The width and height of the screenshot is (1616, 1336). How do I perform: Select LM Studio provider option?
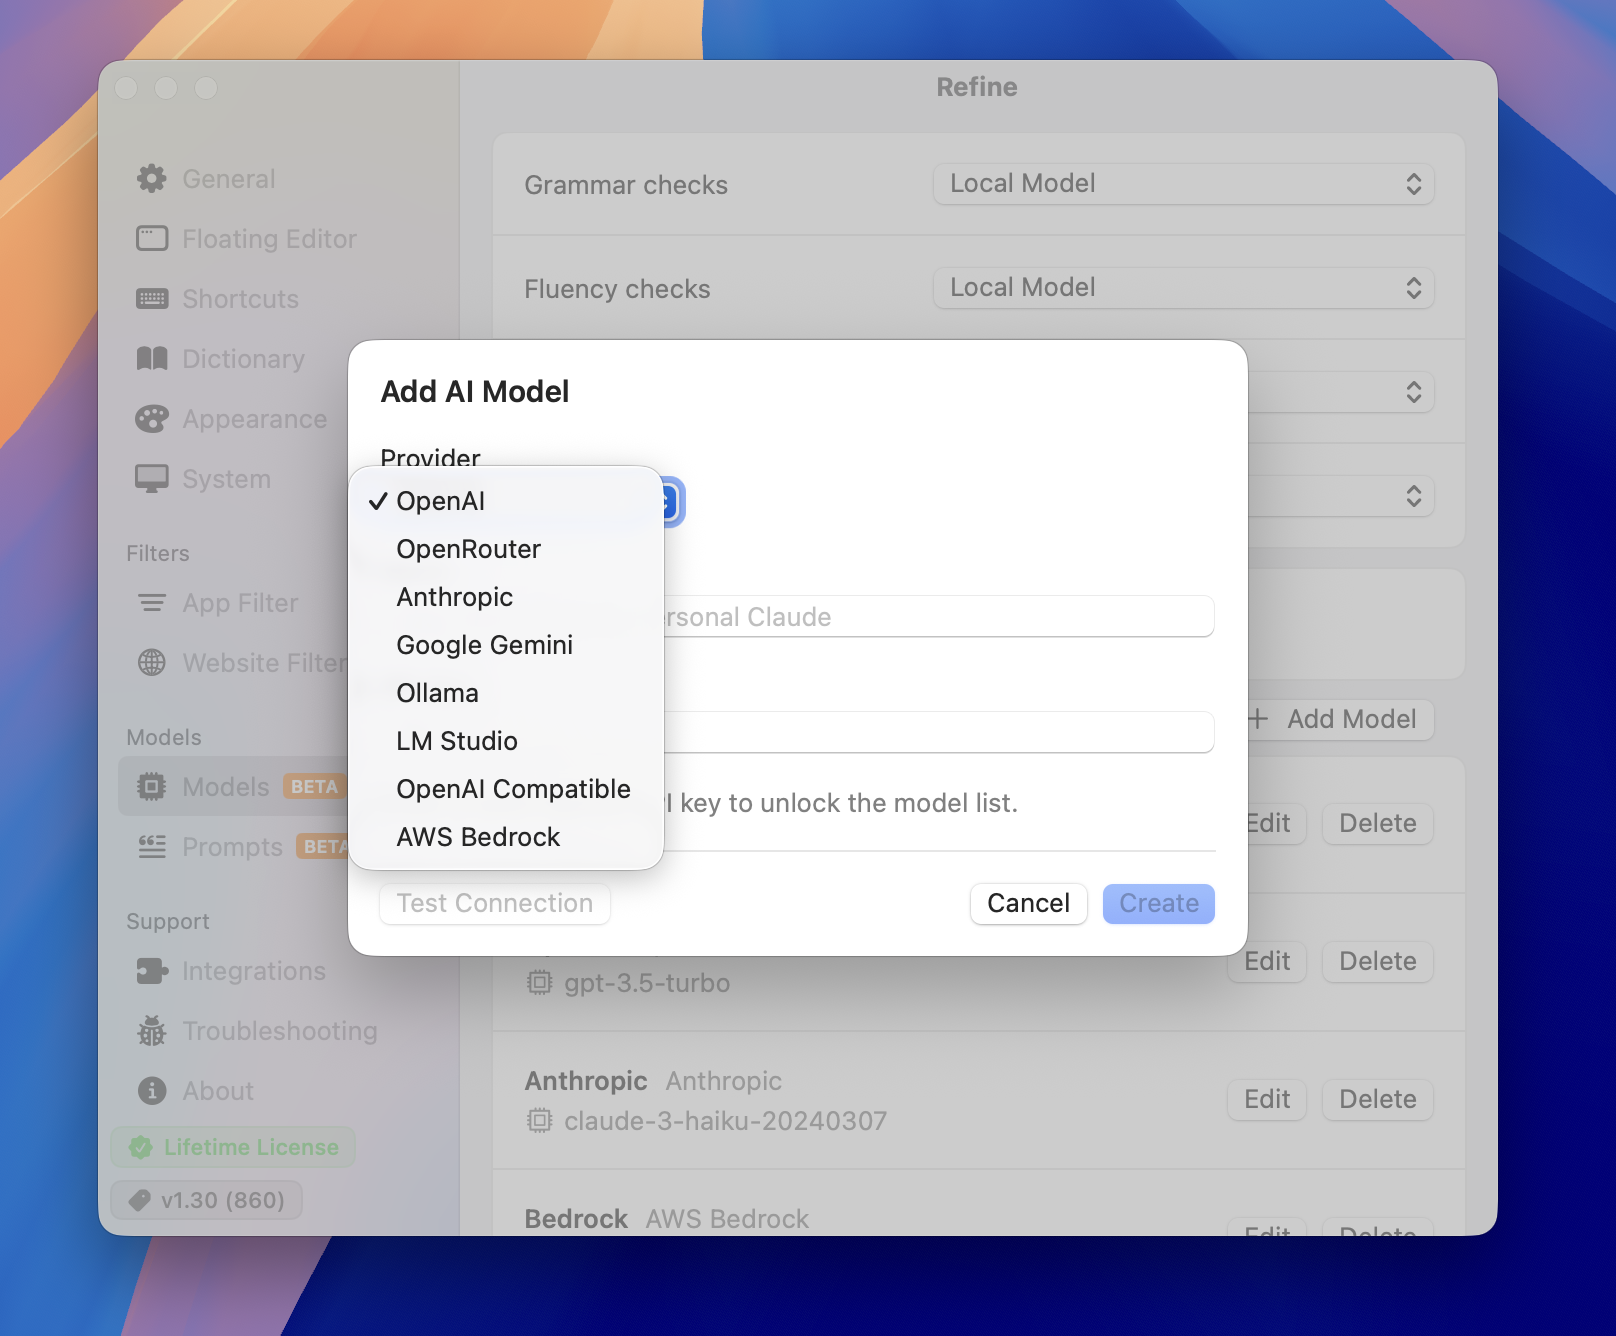506,741
